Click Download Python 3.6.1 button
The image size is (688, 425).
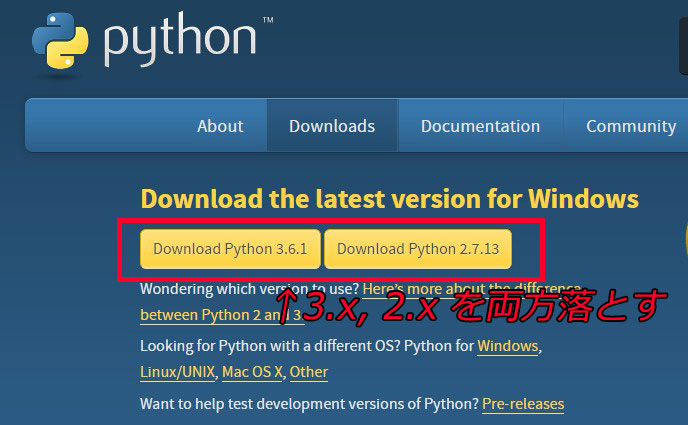pyautogui.click(x=230, y=249)
